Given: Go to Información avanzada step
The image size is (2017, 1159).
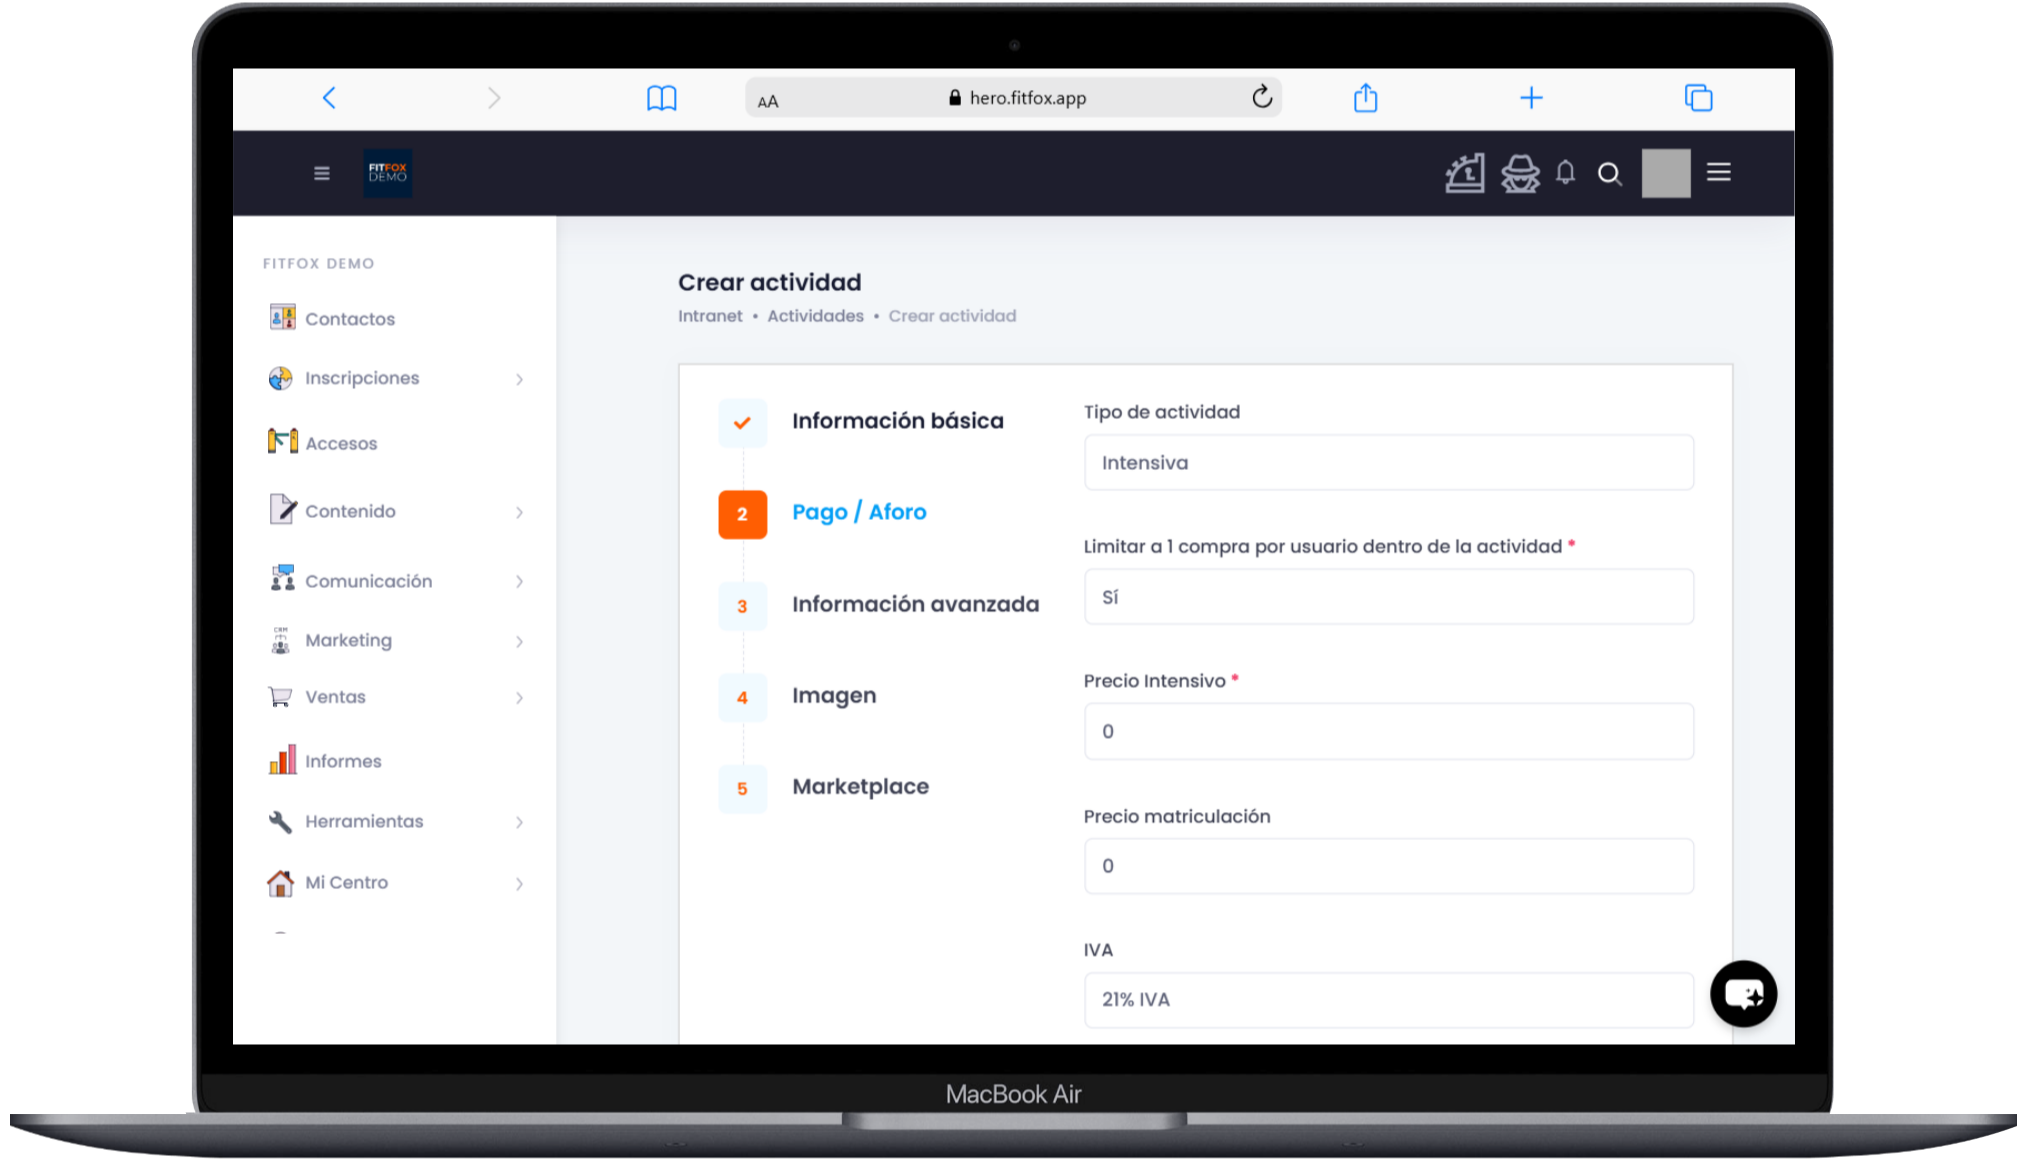Looking at the screenshot, I should tap(915, 604).
